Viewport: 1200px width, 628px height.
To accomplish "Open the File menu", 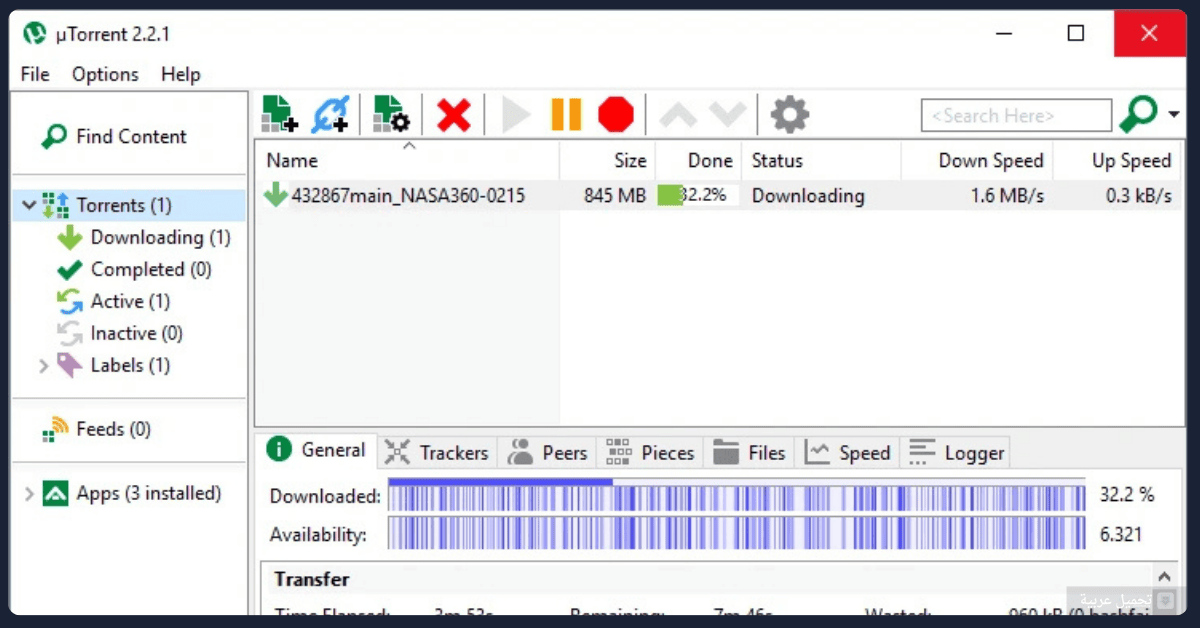I will click(x=35, y=74).
